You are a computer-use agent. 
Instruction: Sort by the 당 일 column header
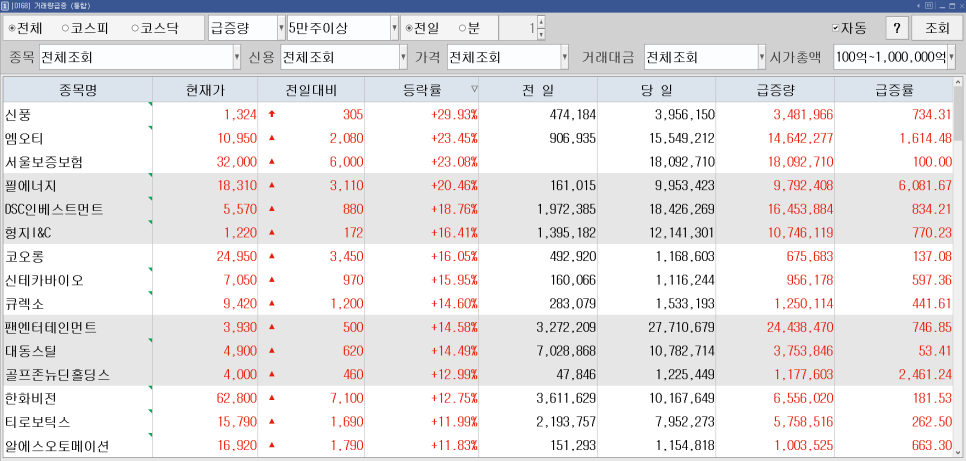click(x=656, y=90)
